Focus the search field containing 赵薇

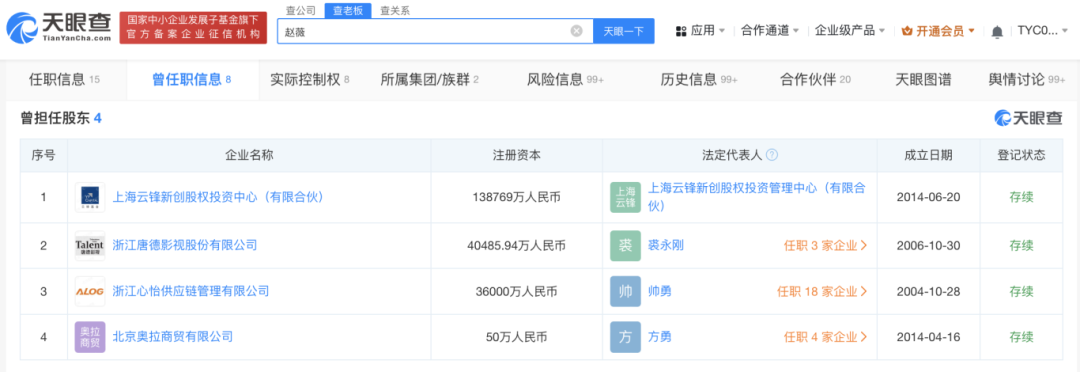[435, 31]
